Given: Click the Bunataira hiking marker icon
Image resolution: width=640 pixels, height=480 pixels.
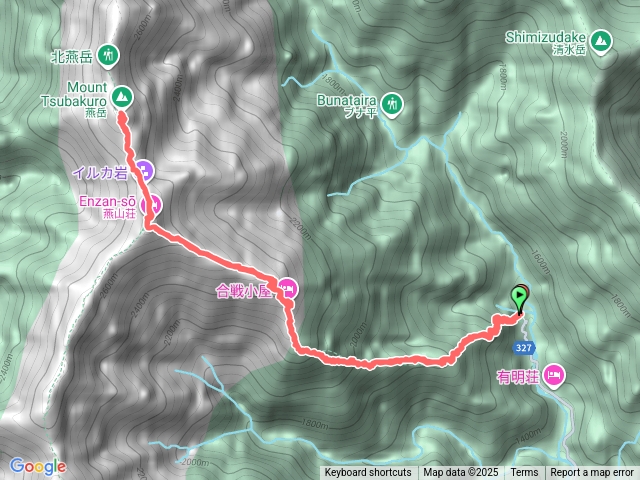Looking at the screenshot, I should pyautogui.click(x=392, y=105).
